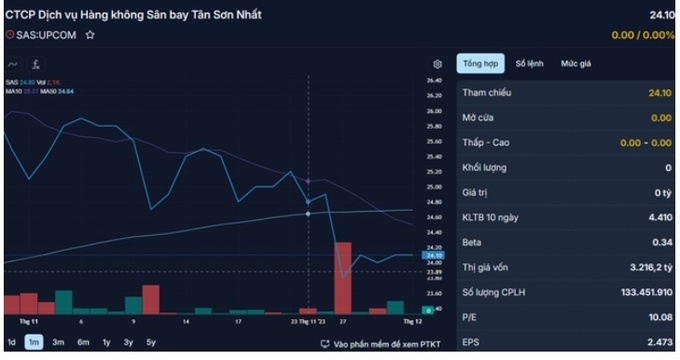The image size is (680, 360).
Task: Add SAS to favorites via star icon
Action: tap(90, 35)
